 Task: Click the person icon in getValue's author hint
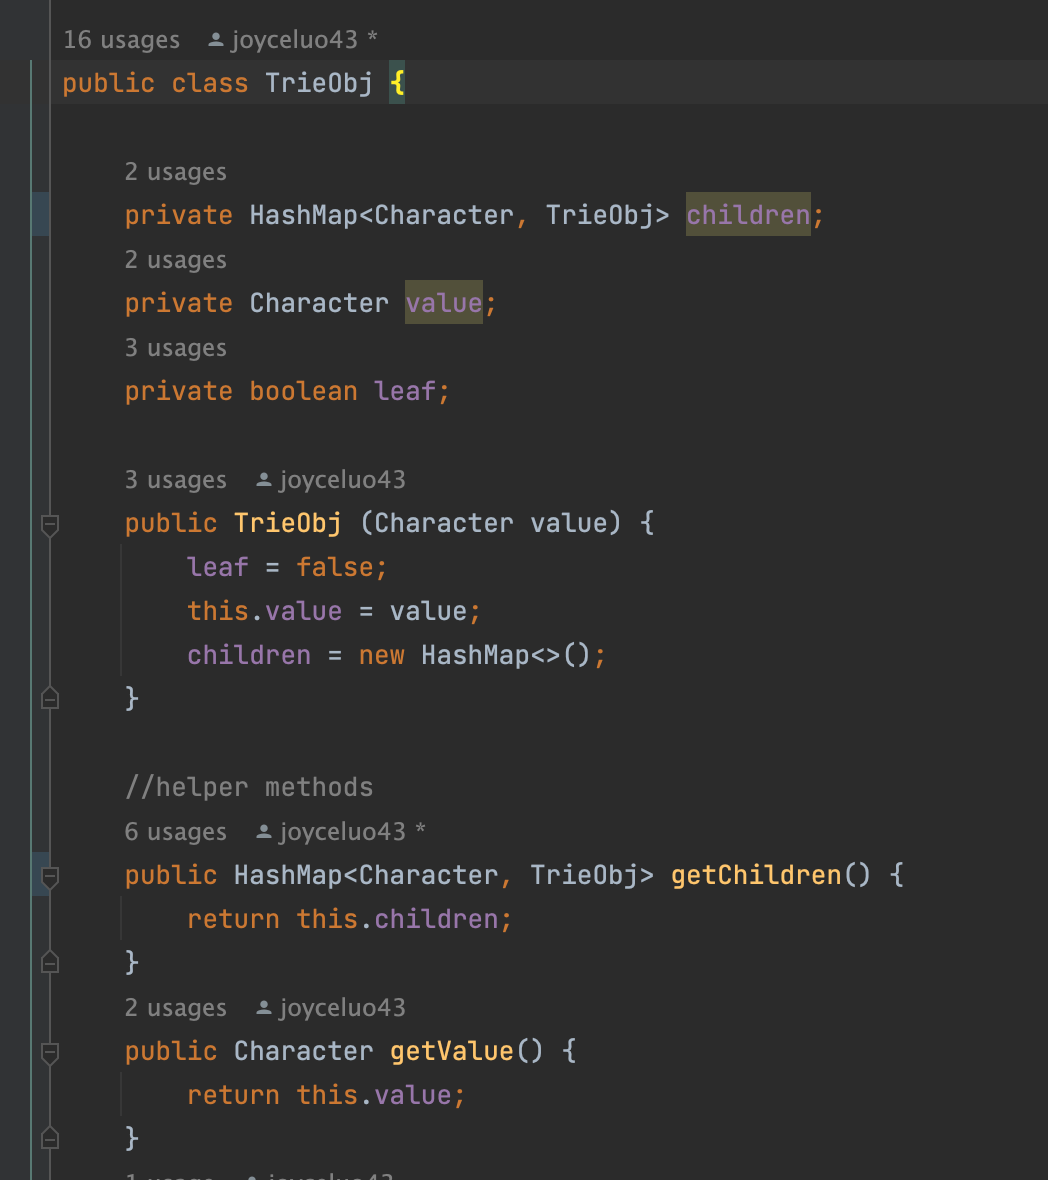click(264, 1008)
